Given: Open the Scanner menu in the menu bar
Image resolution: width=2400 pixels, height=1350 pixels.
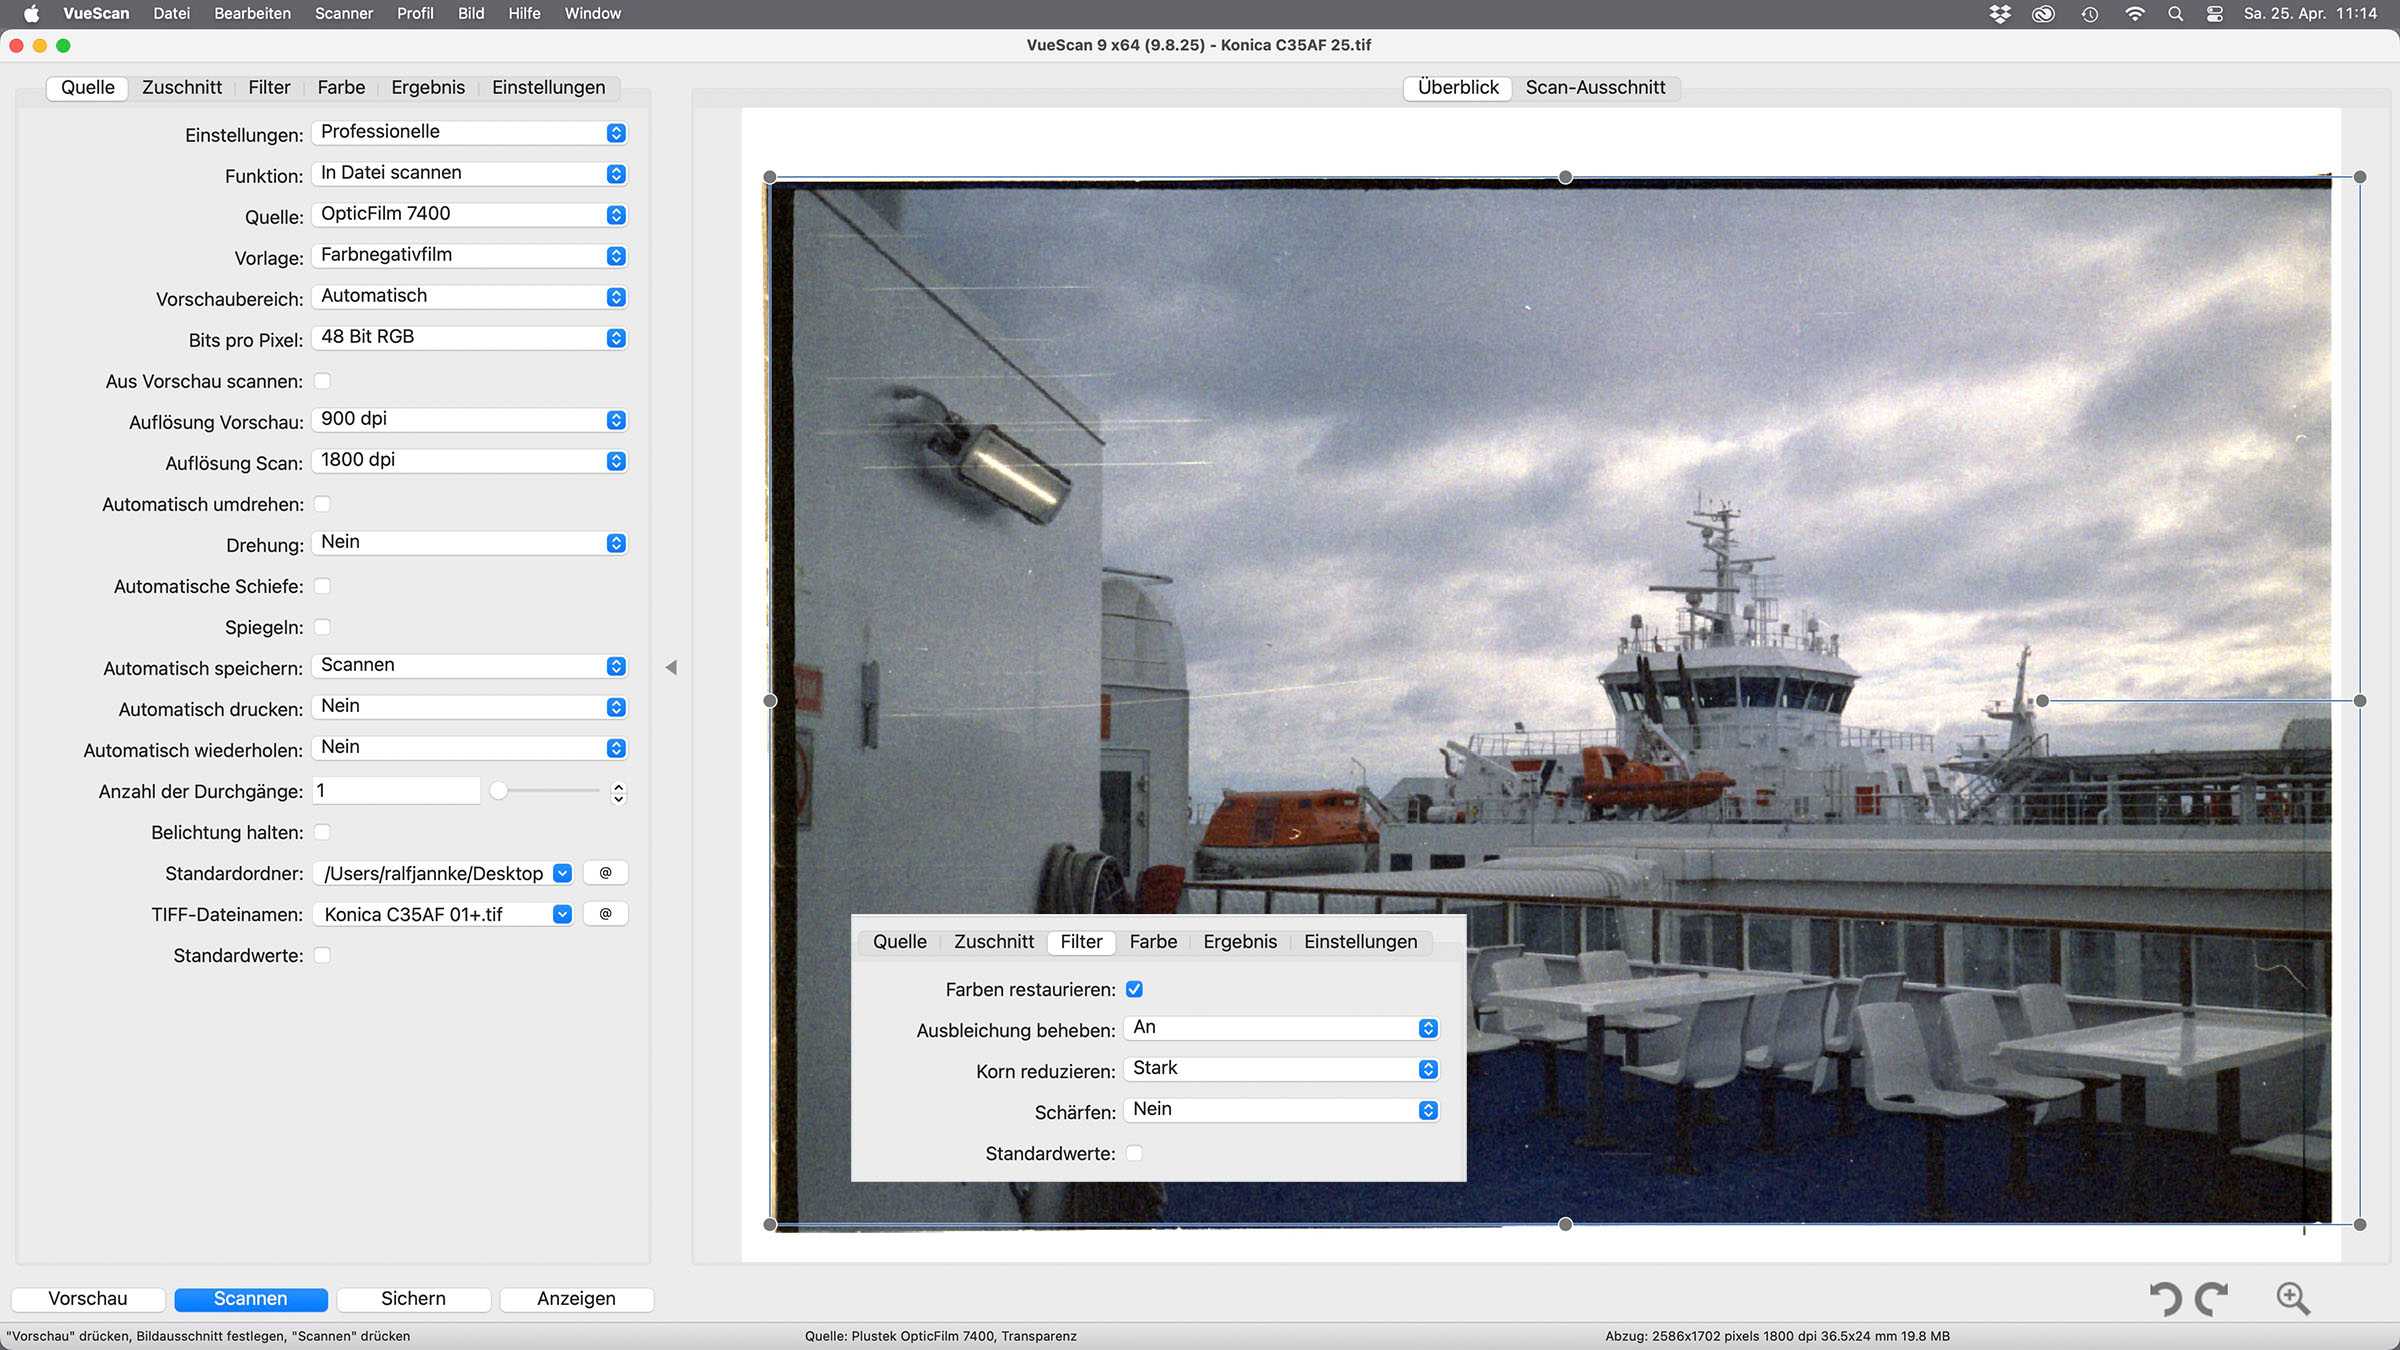Looking at the screenshot, I should coord(343,14).
